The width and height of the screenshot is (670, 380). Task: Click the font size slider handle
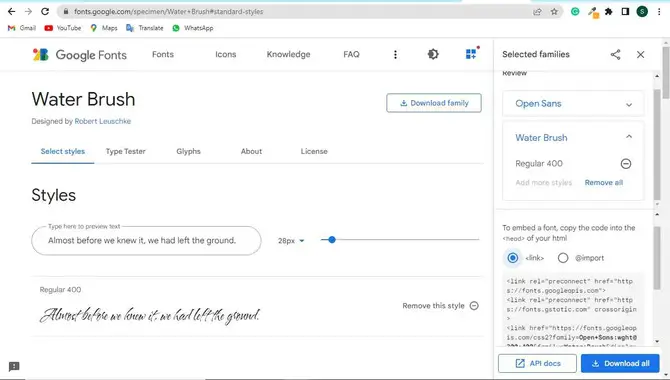pyautogui.click(x=332, y=240)
